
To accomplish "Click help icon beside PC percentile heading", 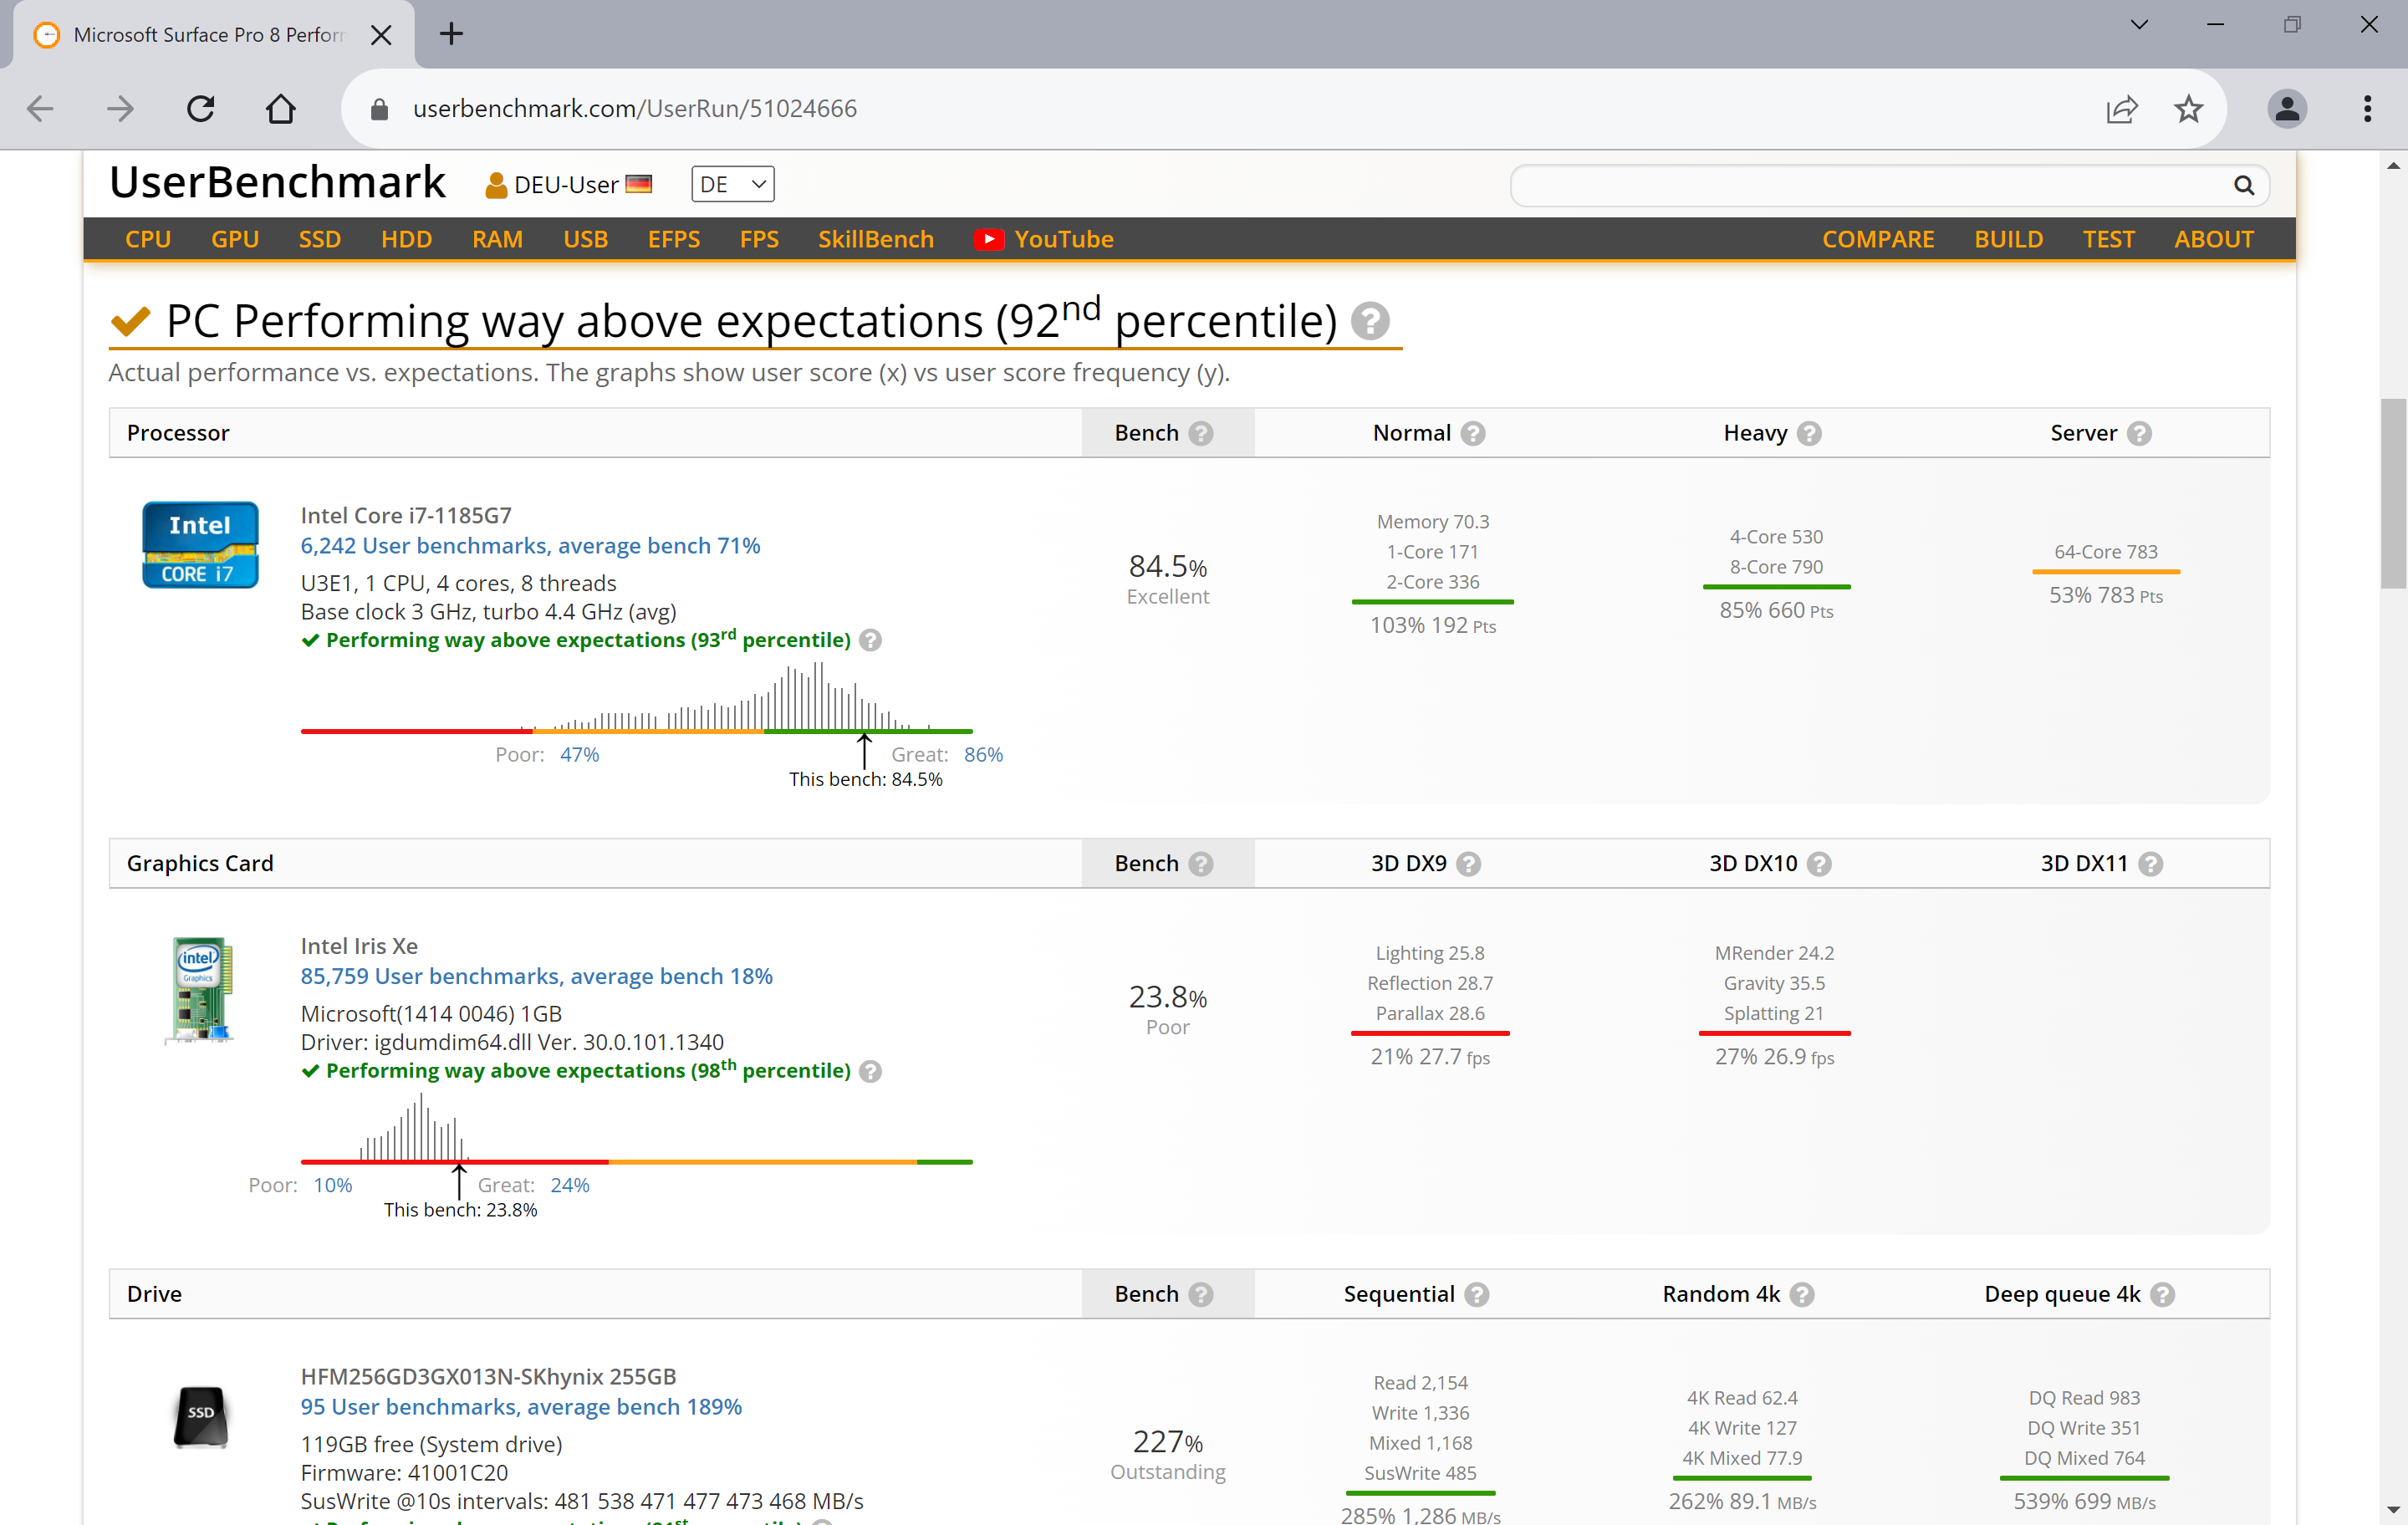I will [x=1370, y=322].
